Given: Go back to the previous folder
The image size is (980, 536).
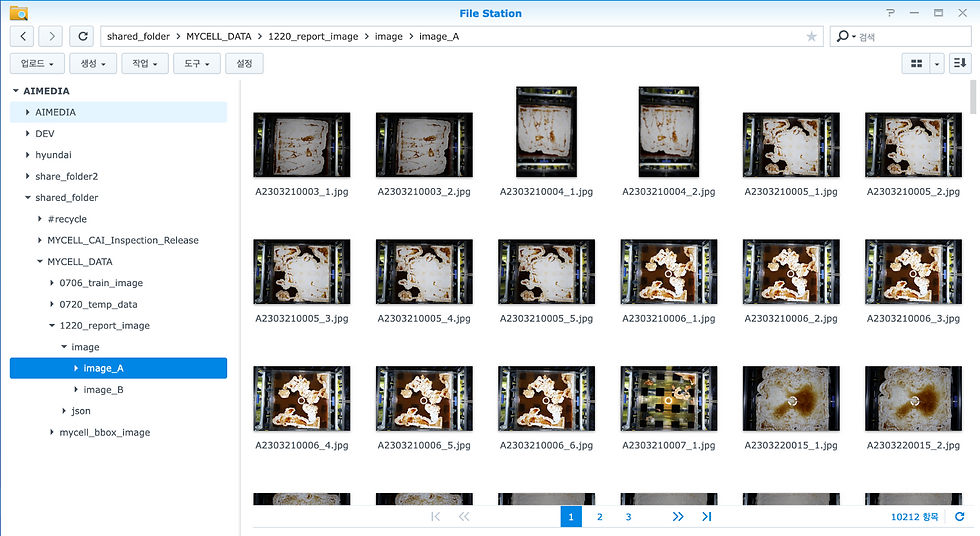Looking at the screenshot, I should point(22,36).
